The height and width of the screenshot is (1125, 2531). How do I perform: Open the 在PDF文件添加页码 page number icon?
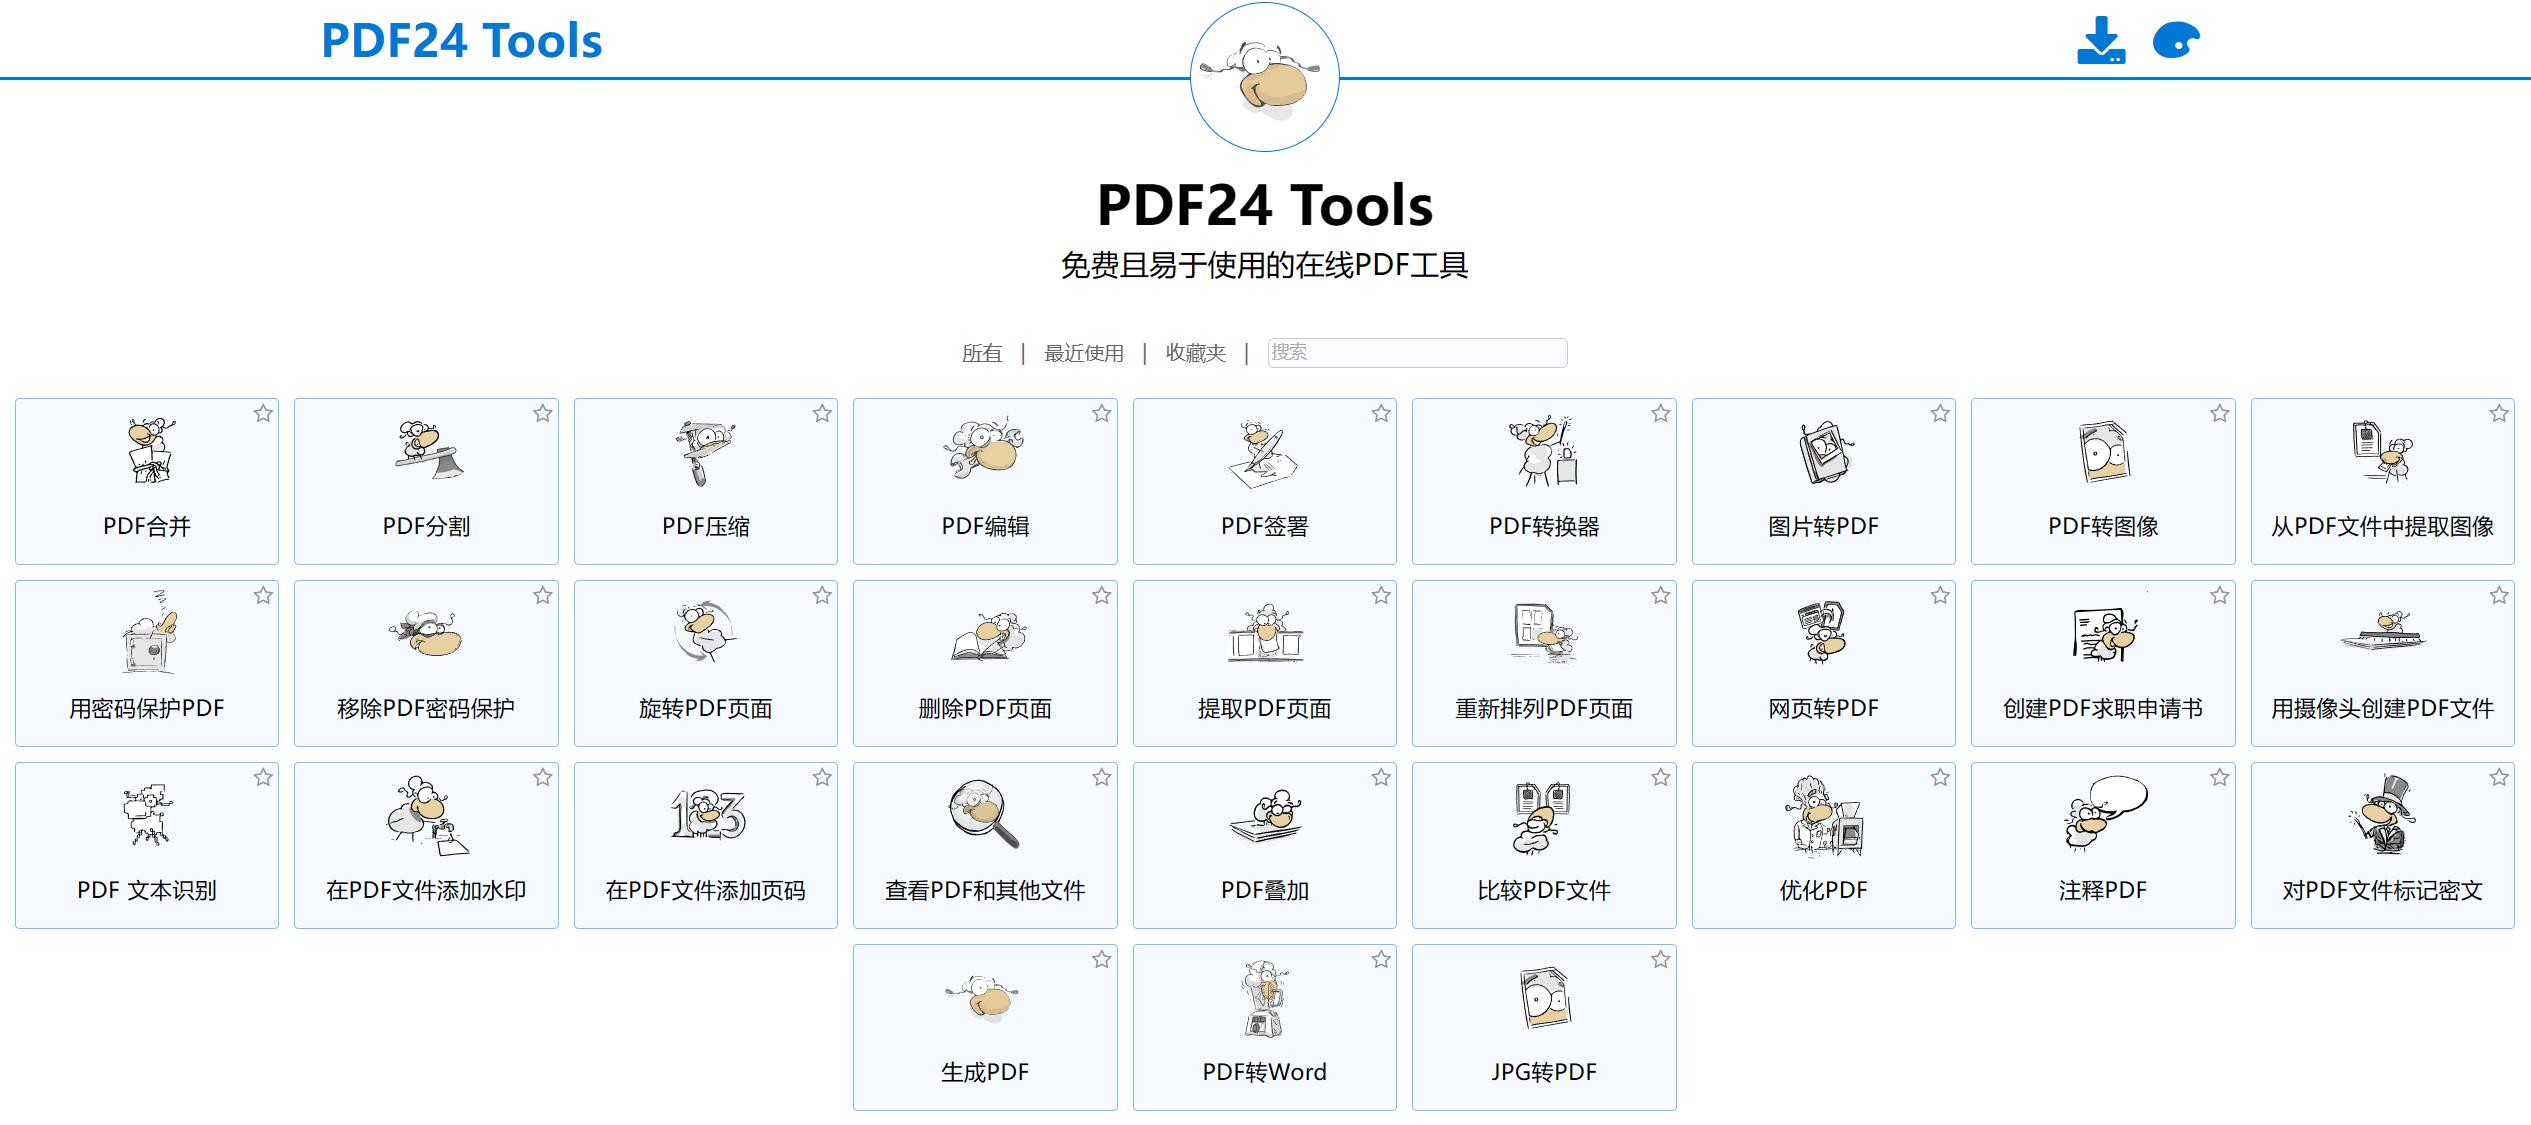click(707, 815)
